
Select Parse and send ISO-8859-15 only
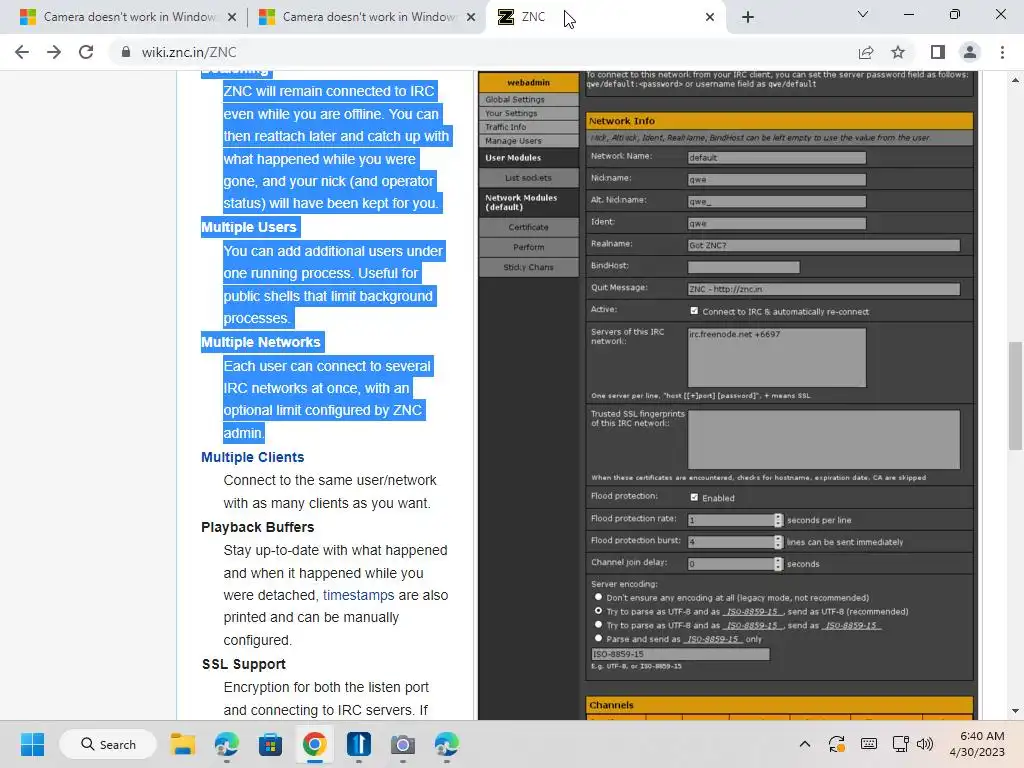(598, 638)
